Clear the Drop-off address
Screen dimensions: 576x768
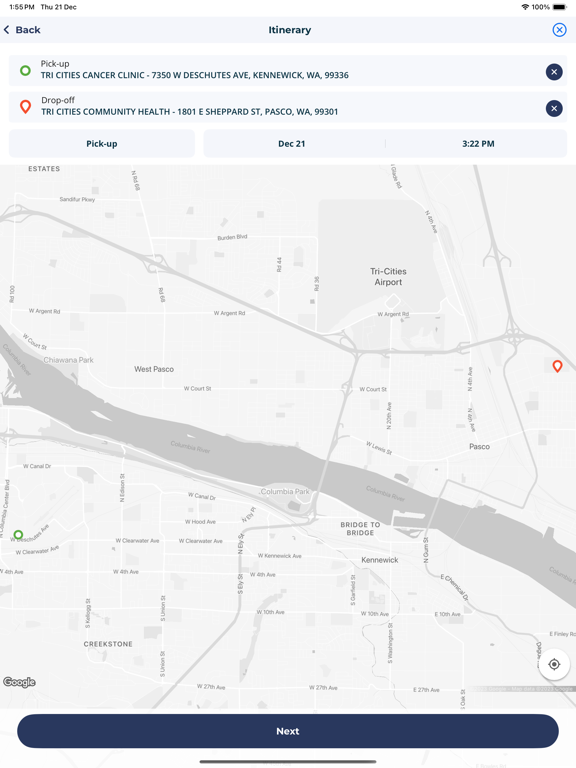(x=554, y=108)
